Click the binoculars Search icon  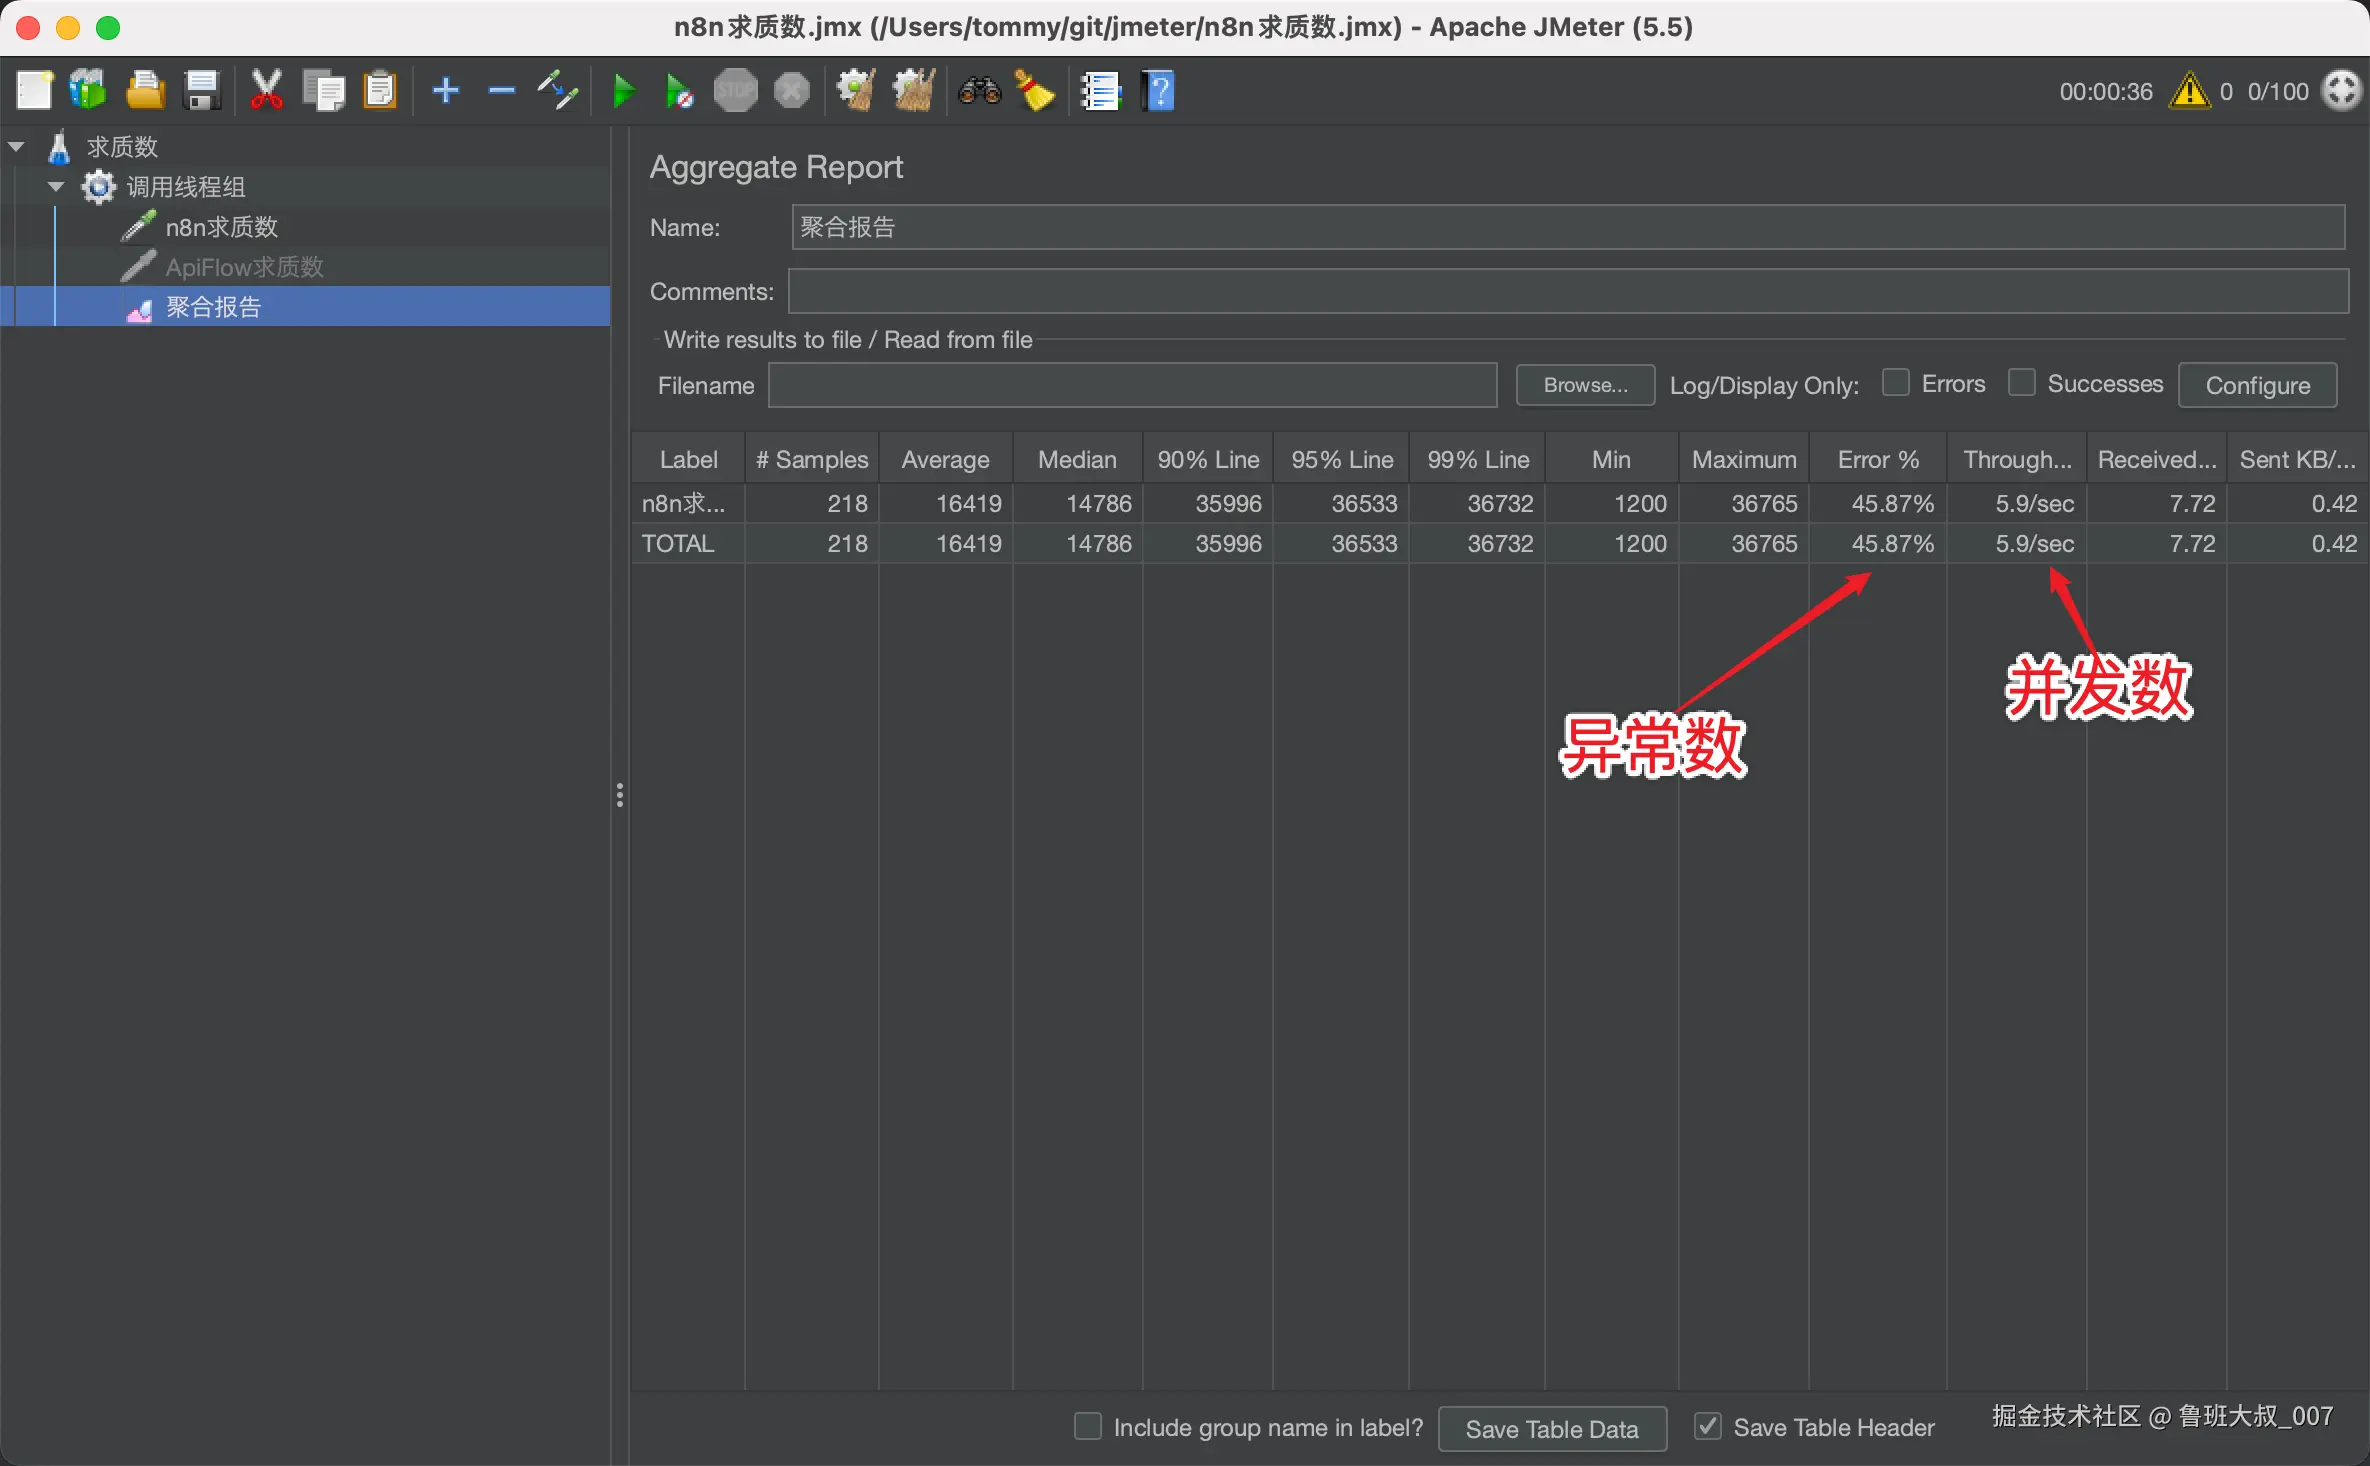[x=979, y=91]
